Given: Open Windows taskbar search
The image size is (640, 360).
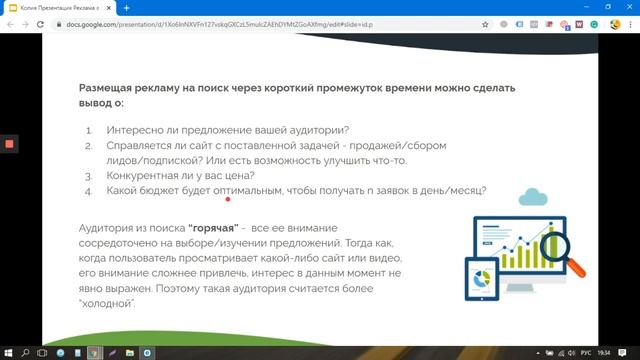Looking at the screenshot, I should tap(25, 353).
